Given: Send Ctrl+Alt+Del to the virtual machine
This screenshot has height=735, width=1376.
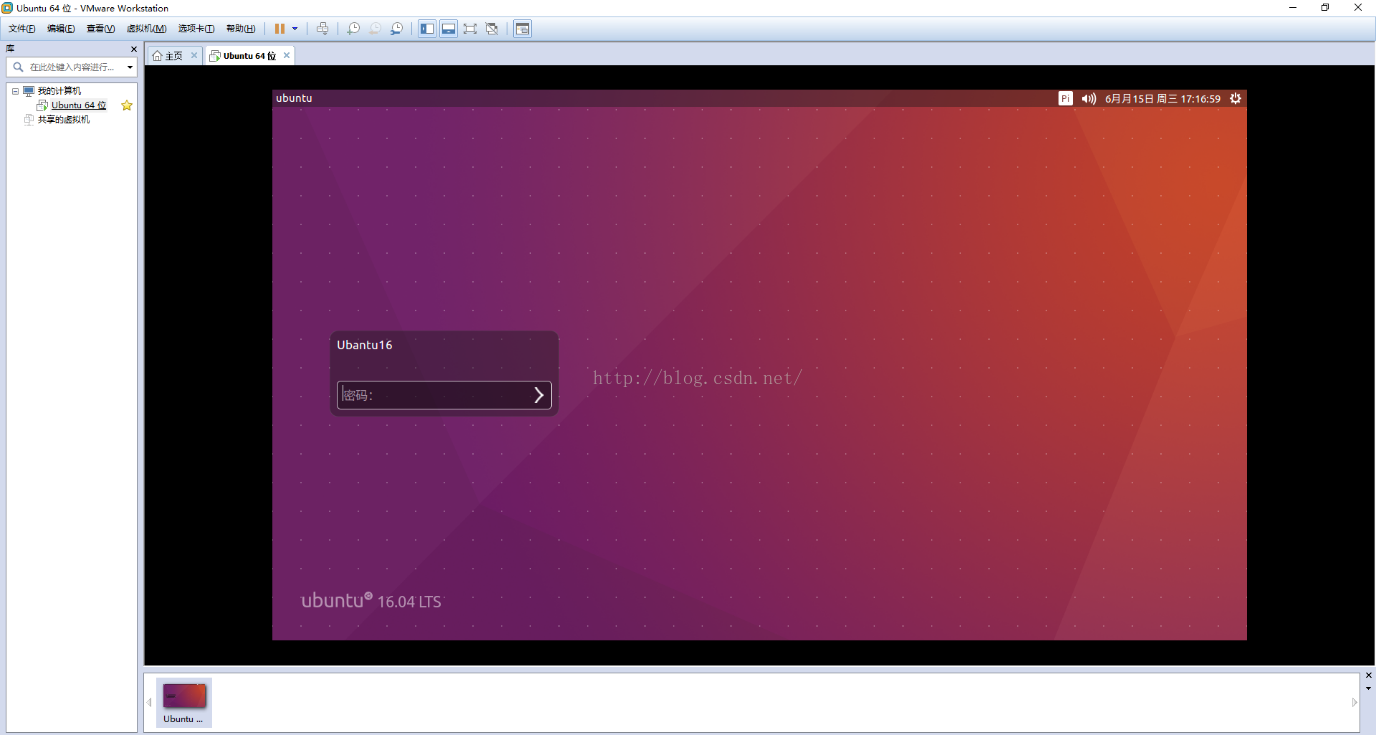Looking at the screenshot, I should pos(322,29).
